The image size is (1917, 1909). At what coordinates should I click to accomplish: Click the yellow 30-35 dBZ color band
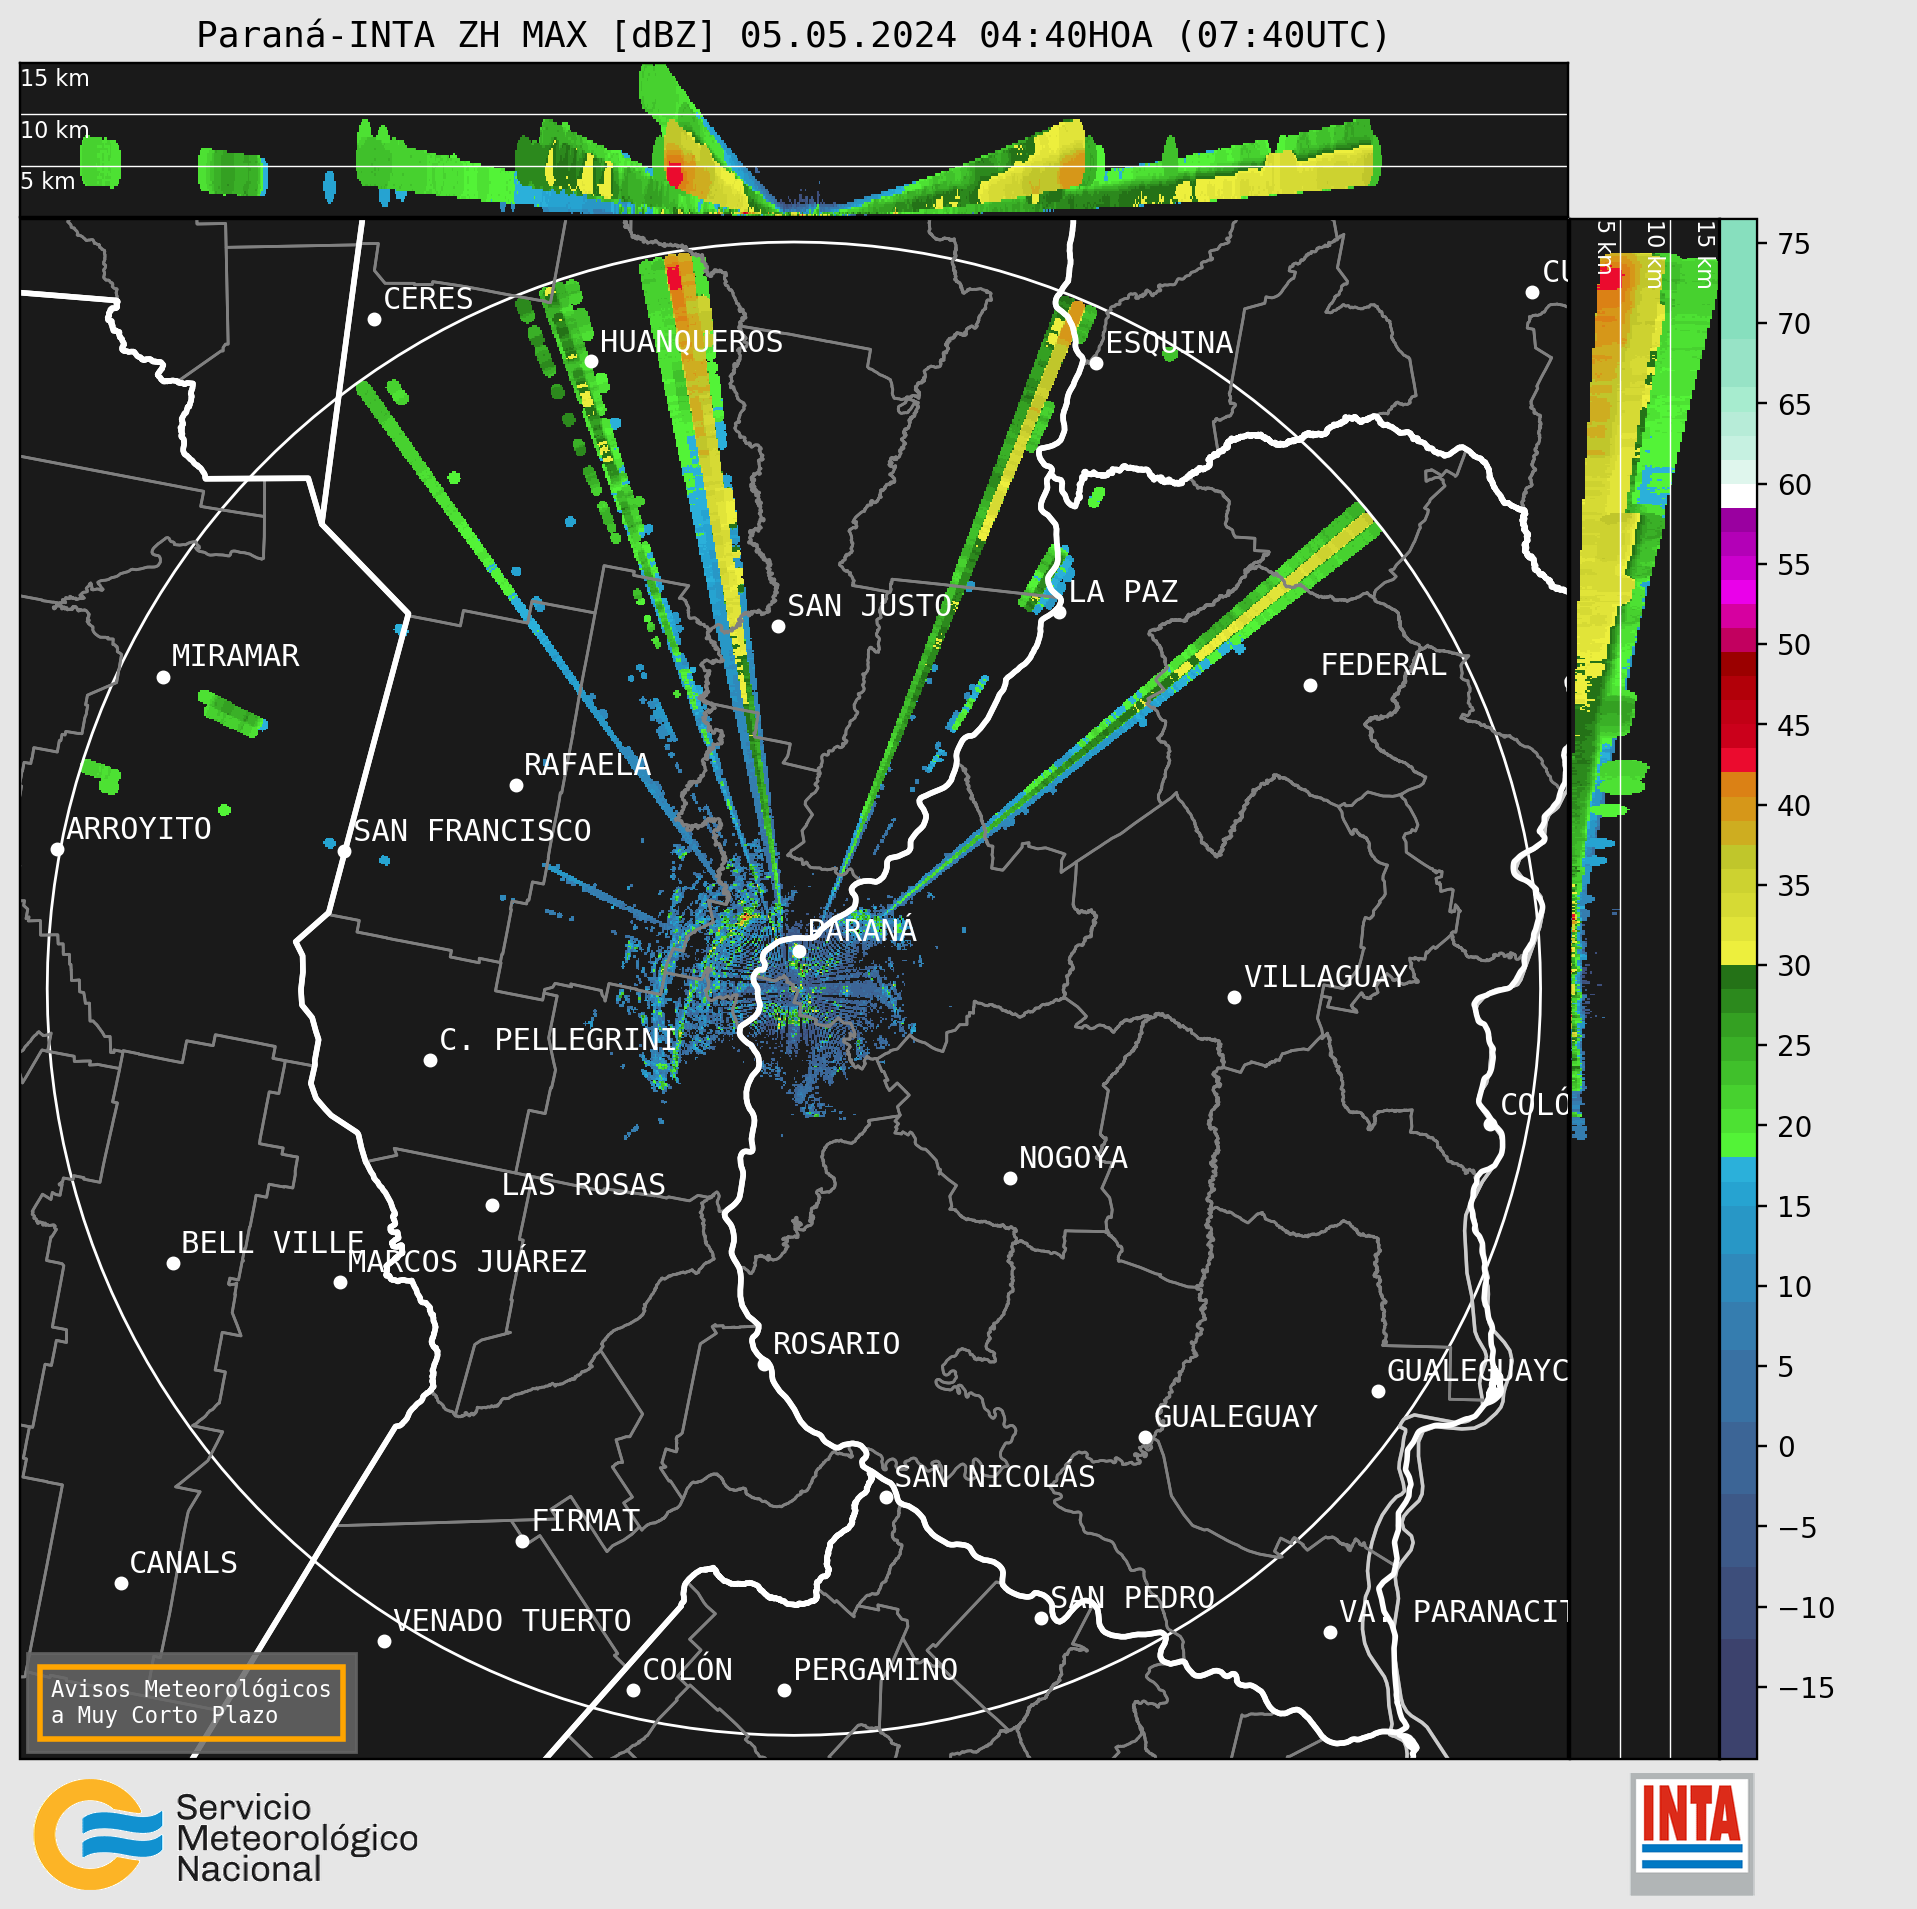point(1738,905)
